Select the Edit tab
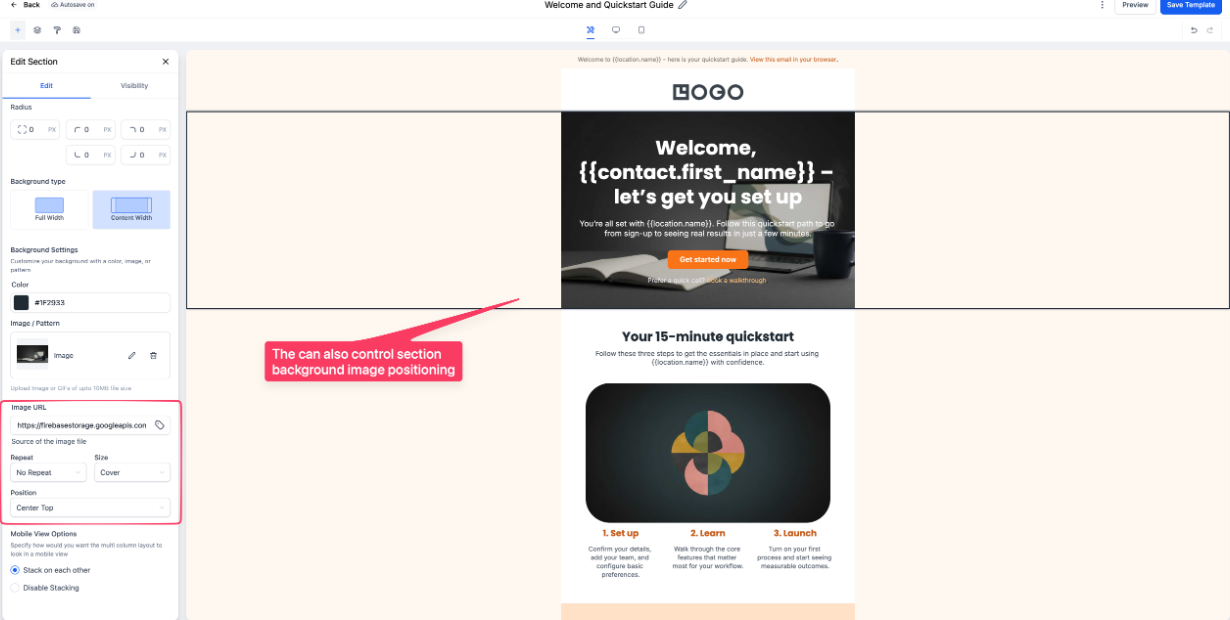Image resolution: width=1230 pixels, height=620 pixels. [x=46, y=86]
